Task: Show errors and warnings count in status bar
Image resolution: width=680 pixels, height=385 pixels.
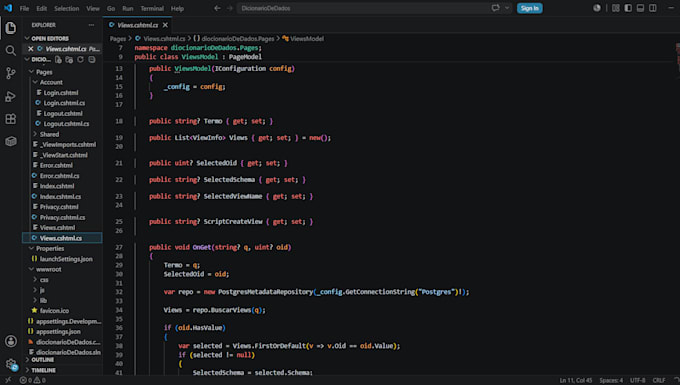Action: tap(33, 380)
